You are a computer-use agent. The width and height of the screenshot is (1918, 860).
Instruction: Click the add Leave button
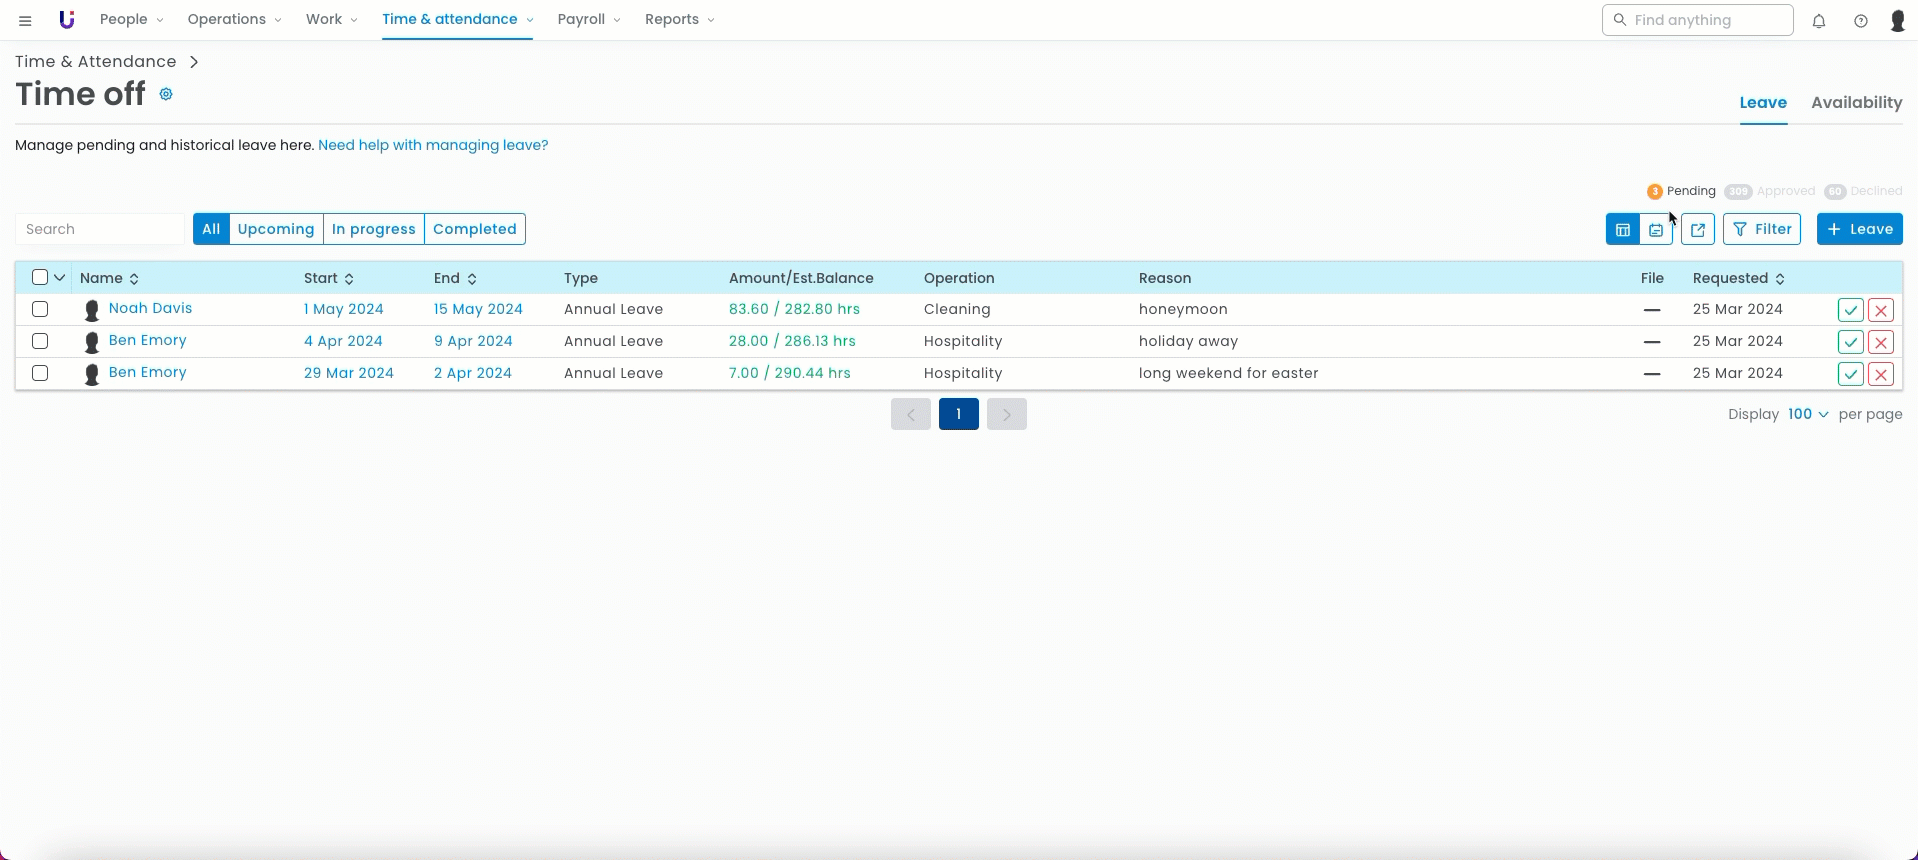(1859, 229)
